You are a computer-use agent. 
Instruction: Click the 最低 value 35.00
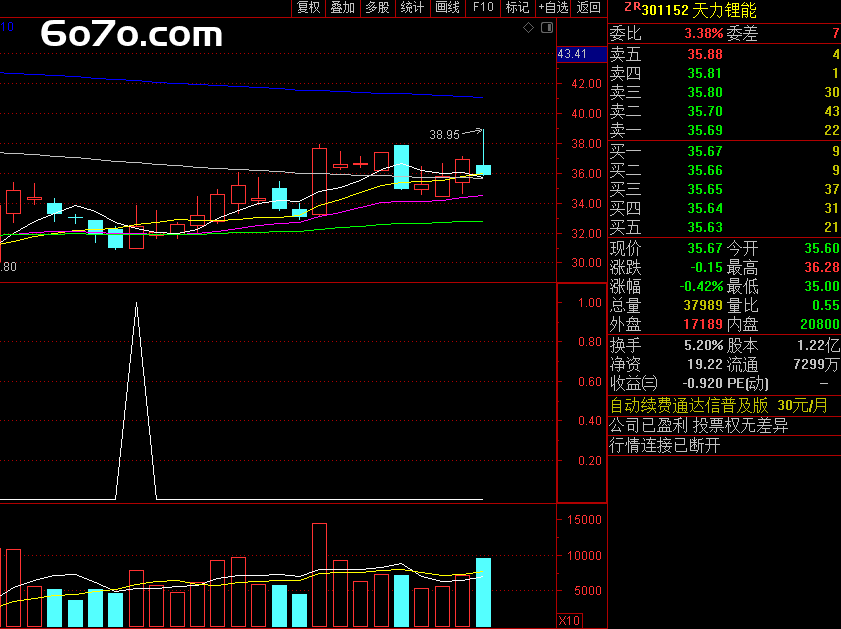point(822,286)
